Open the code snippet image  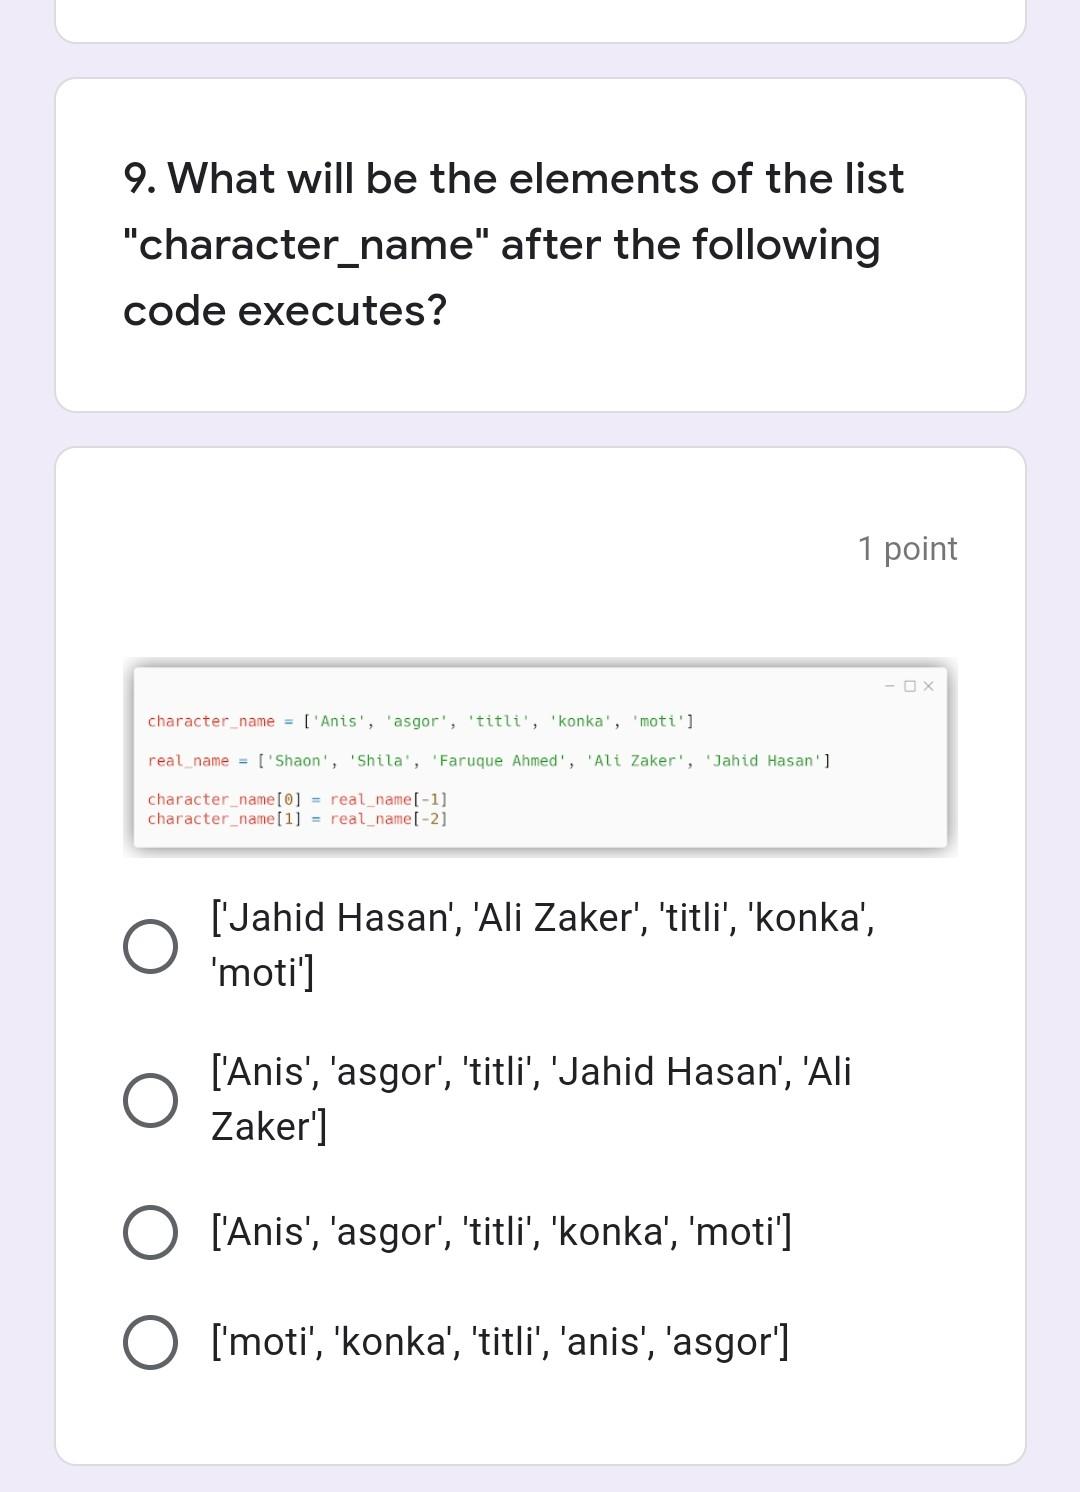tap(540, 757)
